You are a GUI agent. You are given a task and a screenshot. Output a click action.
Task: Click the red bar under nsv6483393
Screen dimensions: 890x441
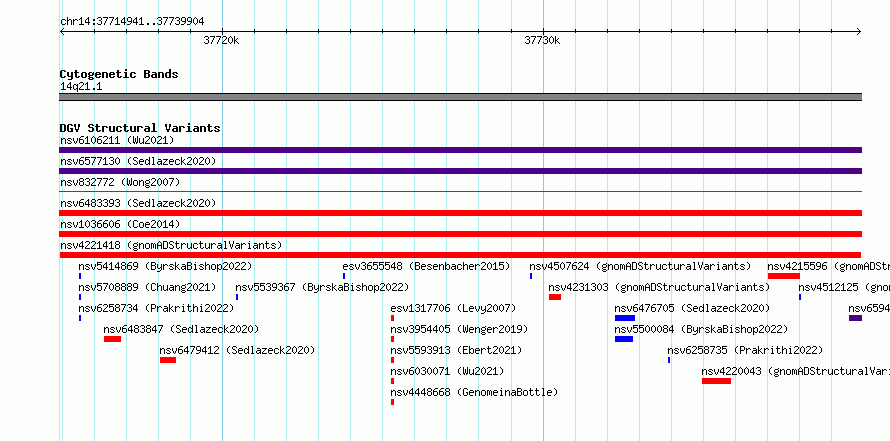tap(460, 213)
